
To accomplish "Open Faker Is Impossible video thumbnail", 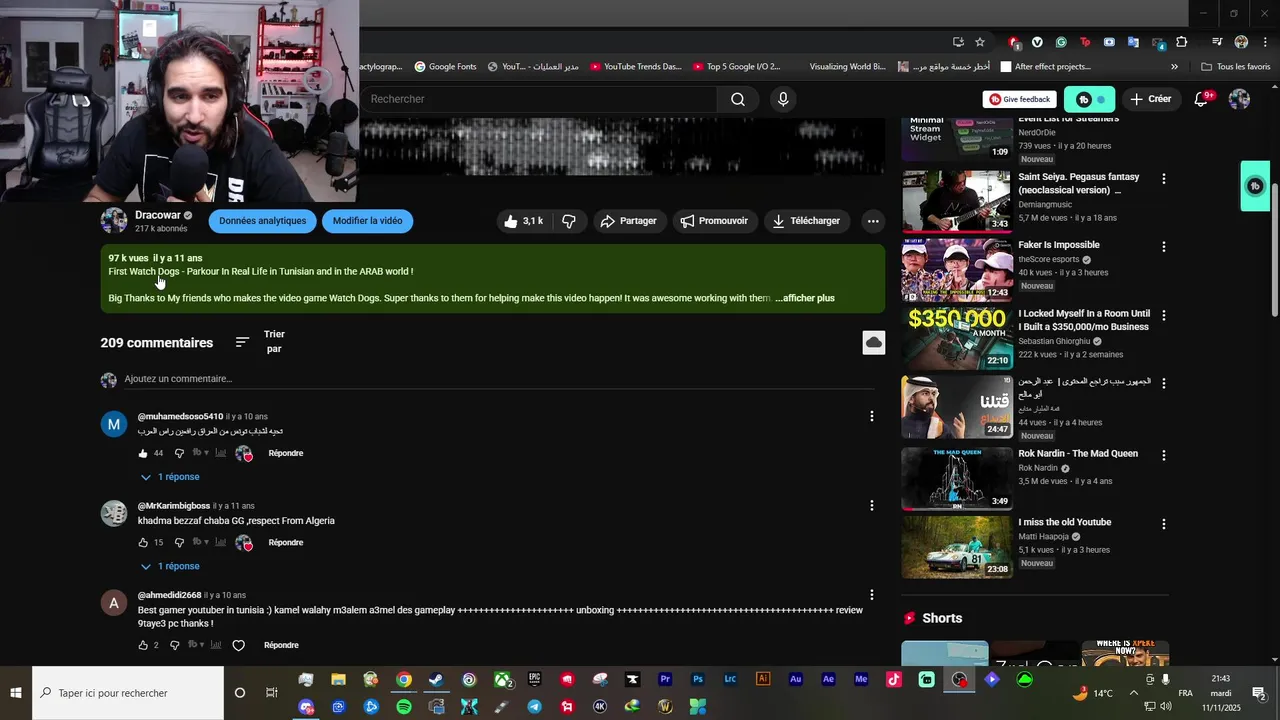I will click(x=957, y=270).
